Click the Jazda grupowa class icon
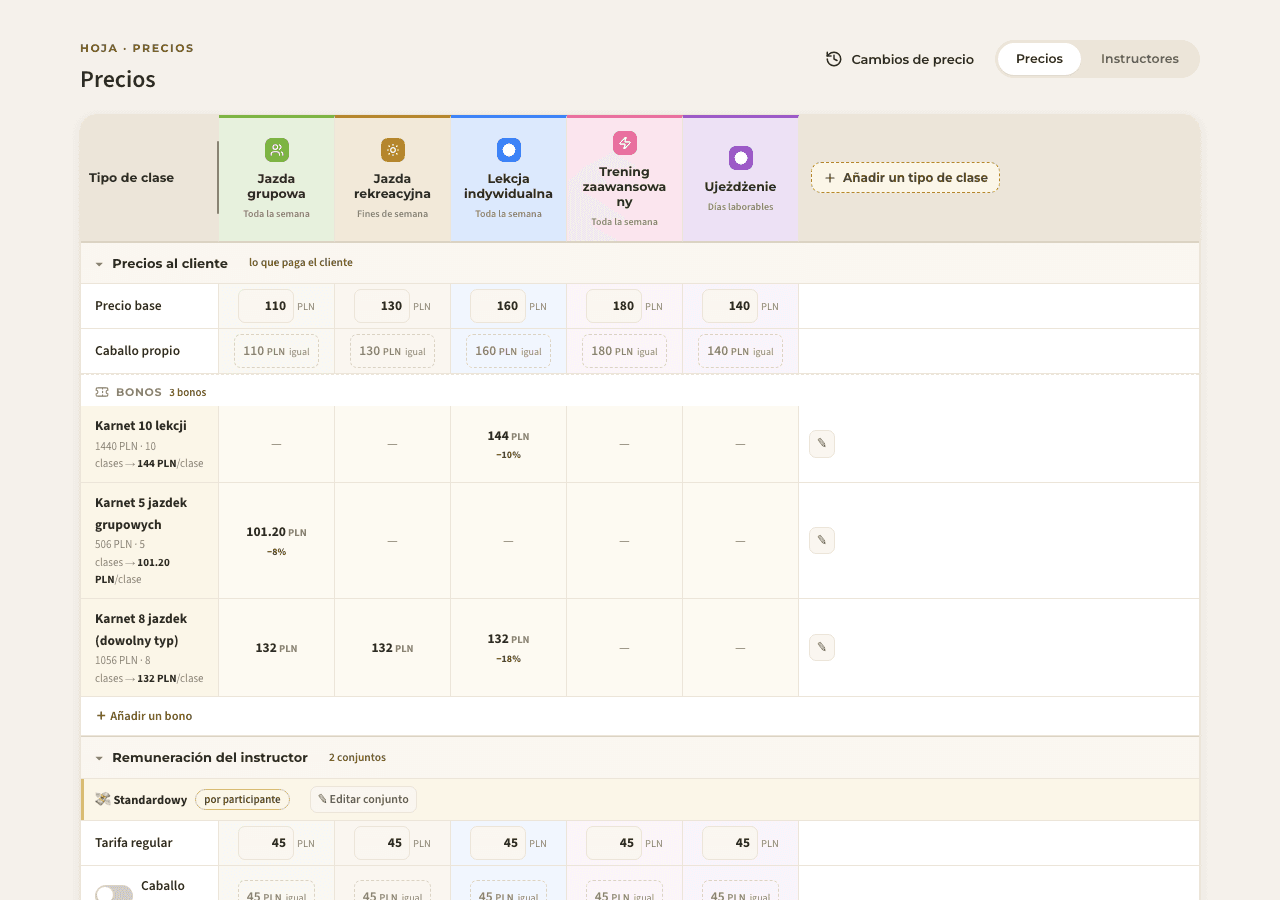This screenshot has height=900, width=1280. click(277, 150)
